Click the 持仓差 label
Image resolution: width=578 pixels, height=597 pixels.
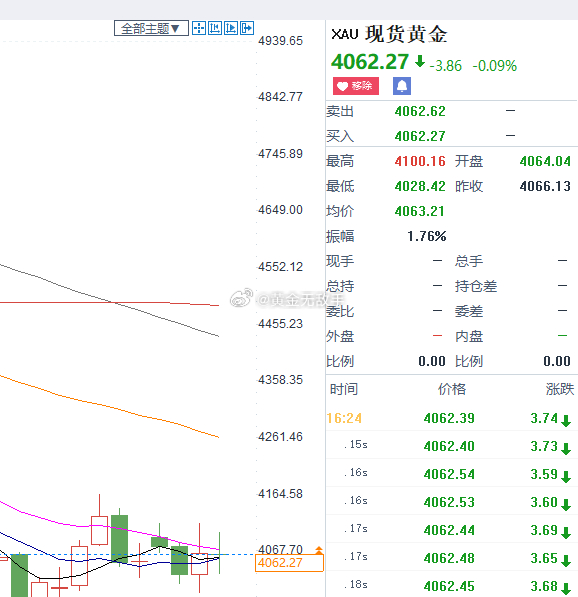(x=476, y=286)
